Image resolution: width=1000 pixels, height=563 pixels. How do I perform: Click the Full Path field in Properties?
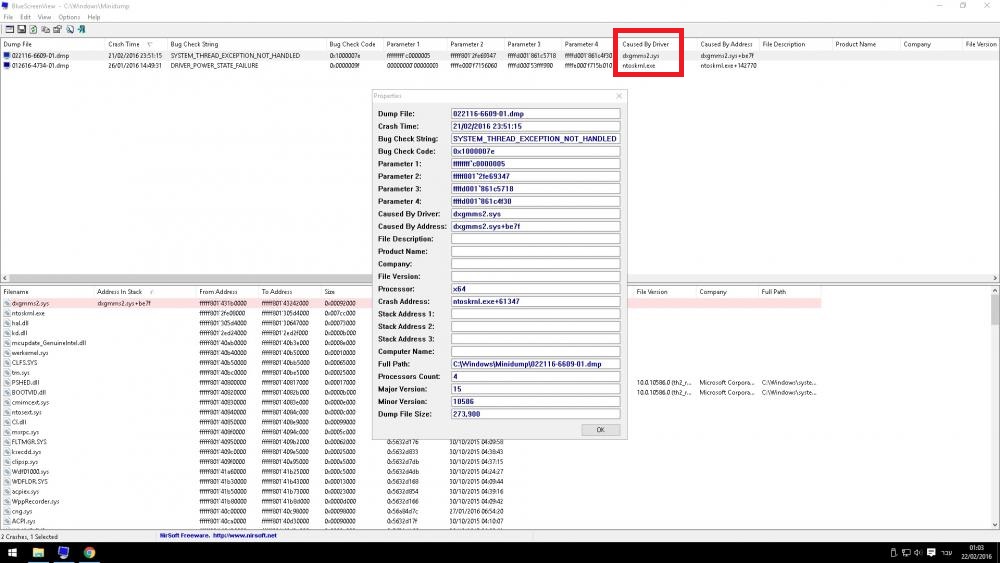tap(535, 364)
